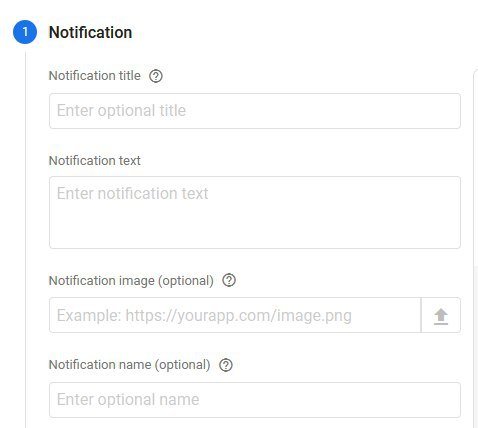Viewport: 478px width, 428px height.
Task: Focus the Notification title input field
Action: pyautogui.click(x=255, y=111)
